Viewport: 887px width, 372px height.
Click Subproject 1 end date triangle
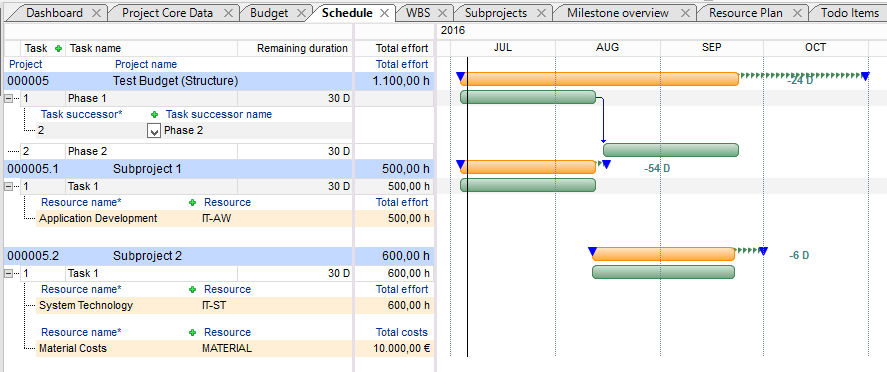point(606,165)
